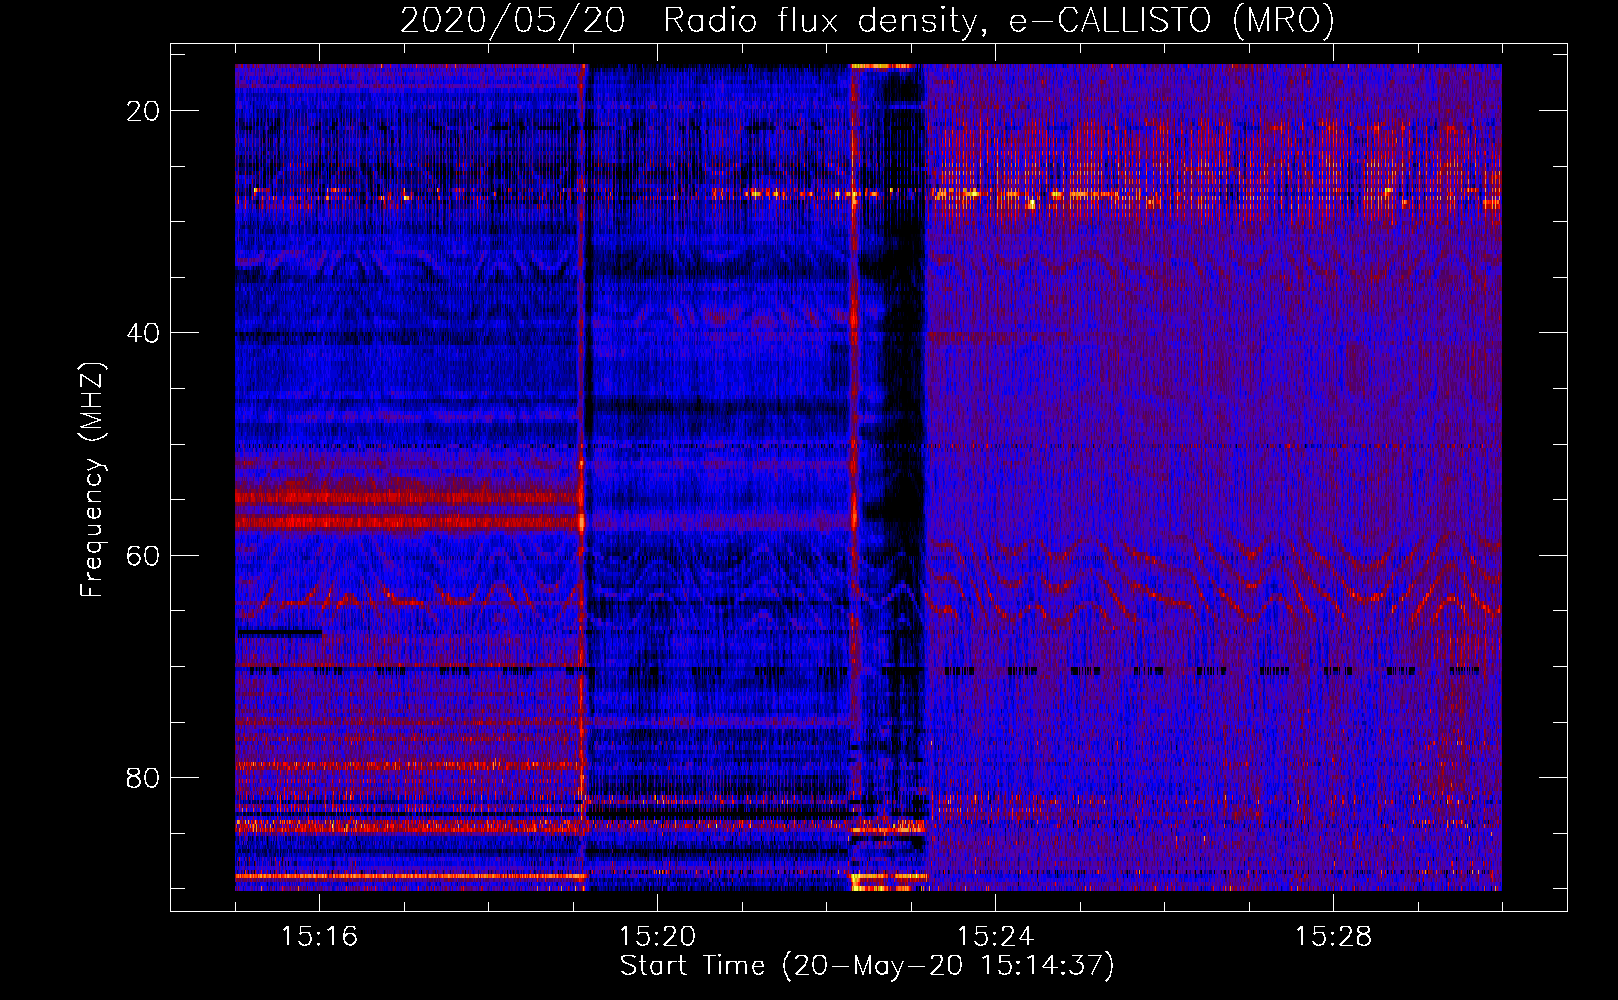Click the 20 MHz frequency tick label
The height and width of the screenshot is (1000, 1618).
pyautogui.click(x=143, y=111)
